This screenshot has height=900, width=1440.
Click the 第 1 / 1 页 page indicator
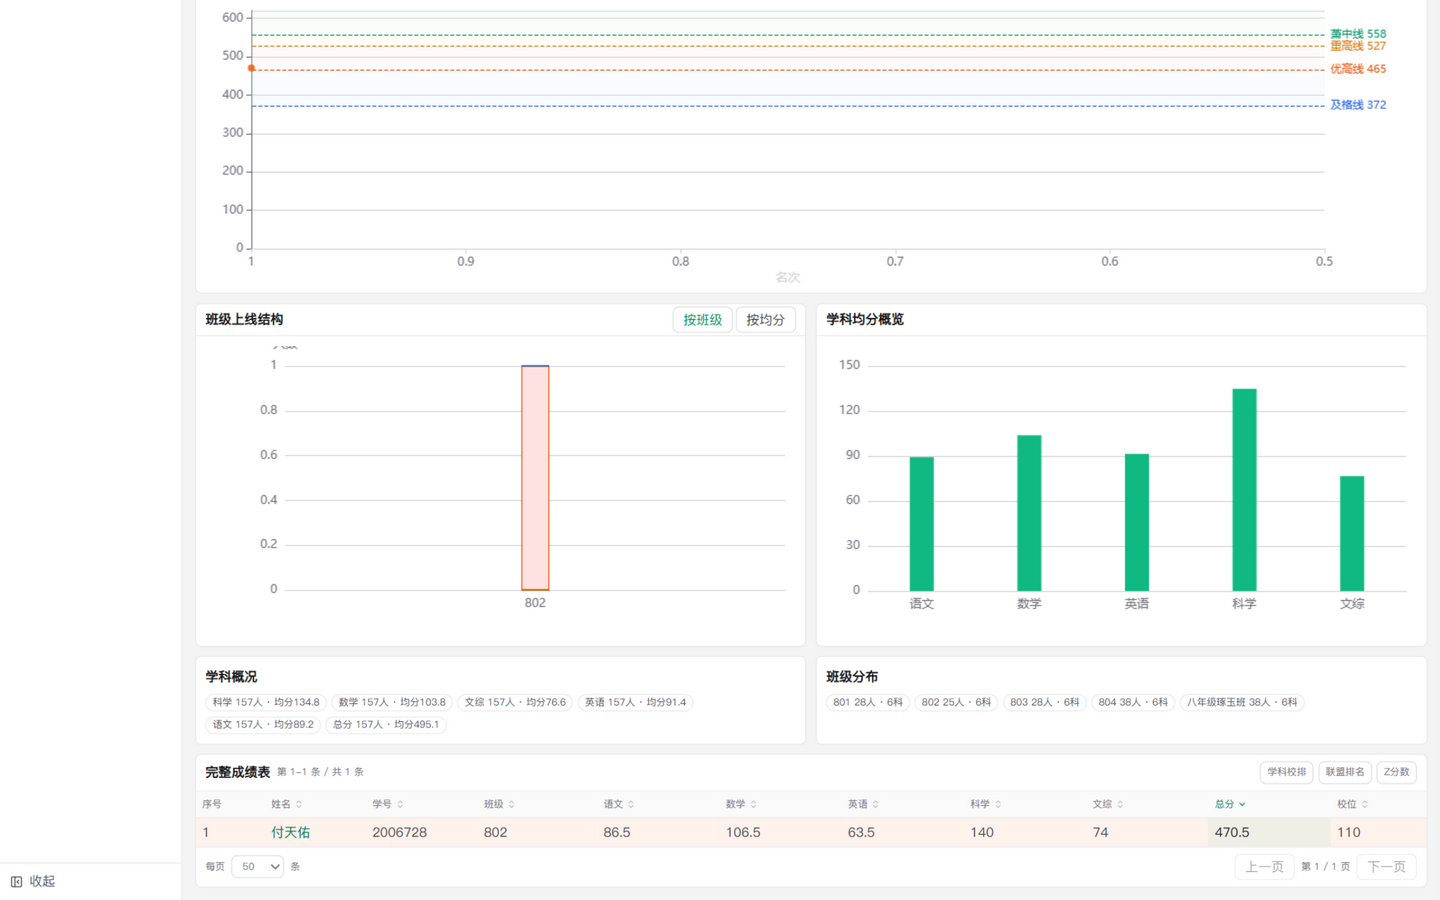(1325, 867)
